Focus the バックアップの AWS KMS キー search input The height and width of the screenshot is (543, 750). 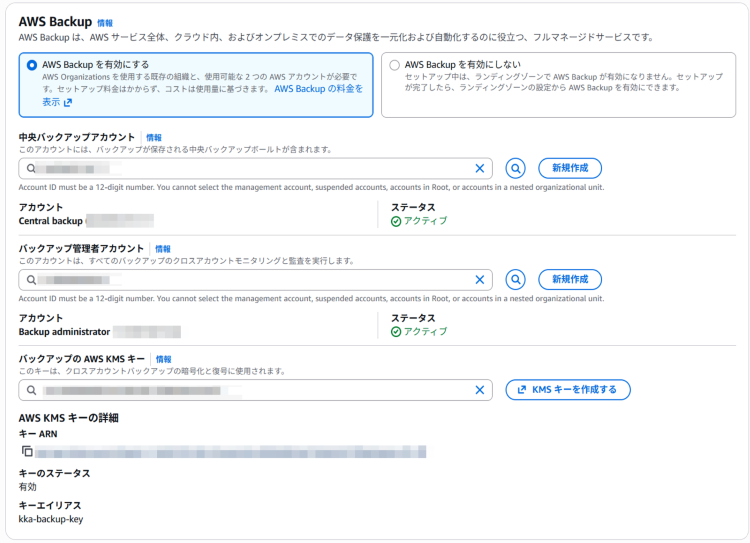click(255, 390)
